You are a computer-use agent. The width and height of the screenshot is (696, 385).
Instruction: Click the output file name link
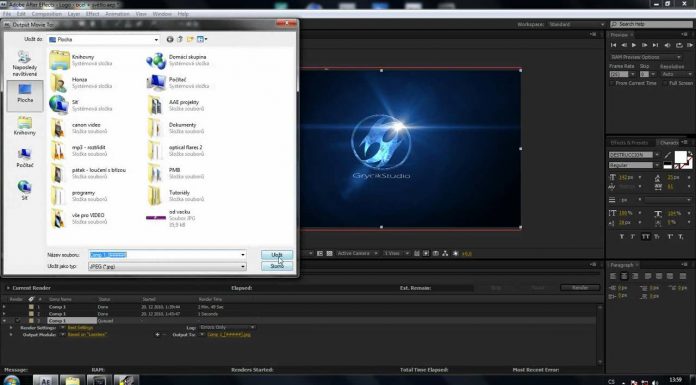click(x=229, y=334)
